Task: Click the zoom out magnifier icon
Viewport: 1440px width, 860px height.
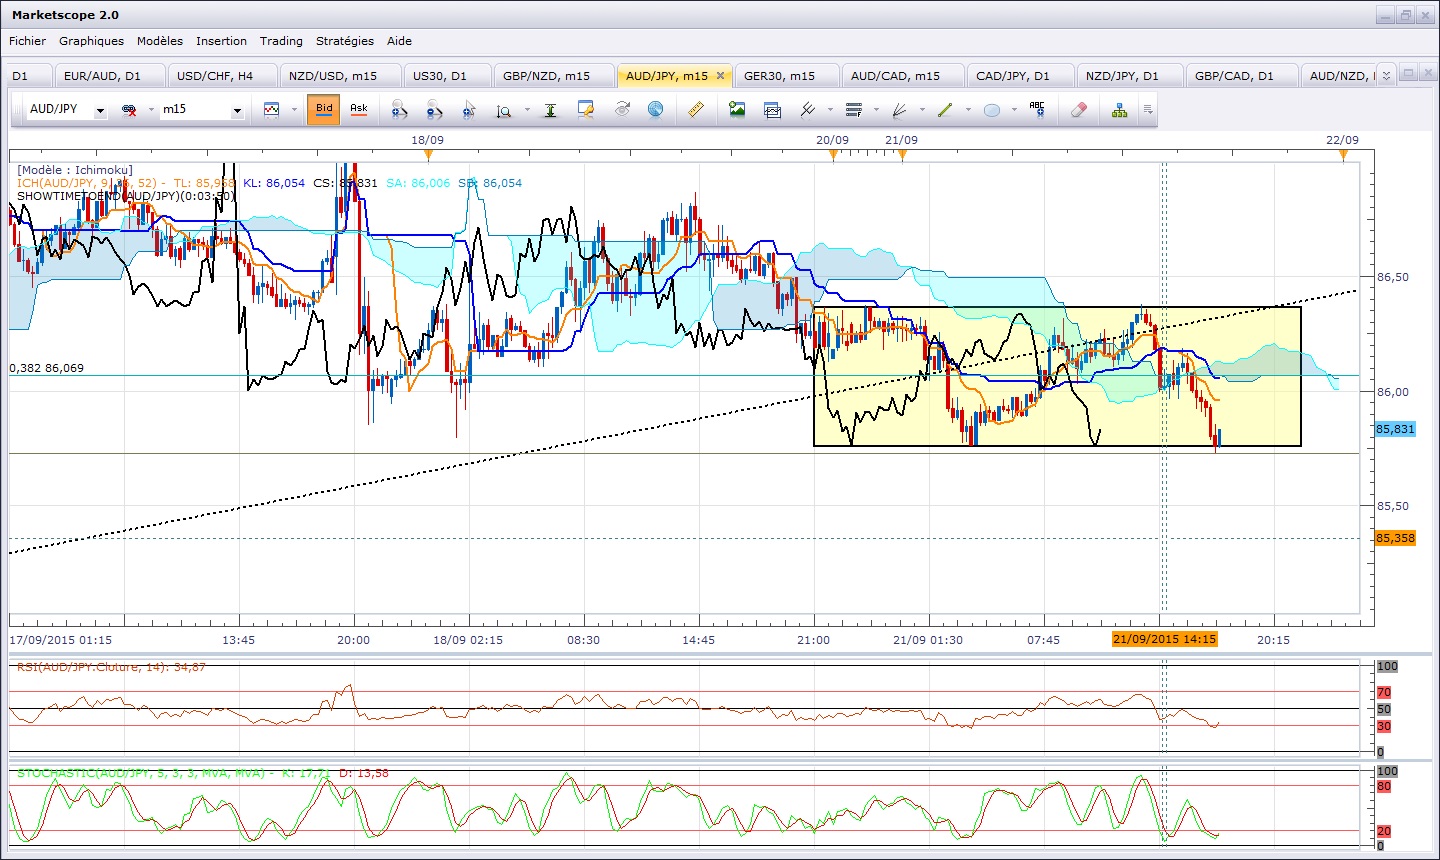Action: 434,110
